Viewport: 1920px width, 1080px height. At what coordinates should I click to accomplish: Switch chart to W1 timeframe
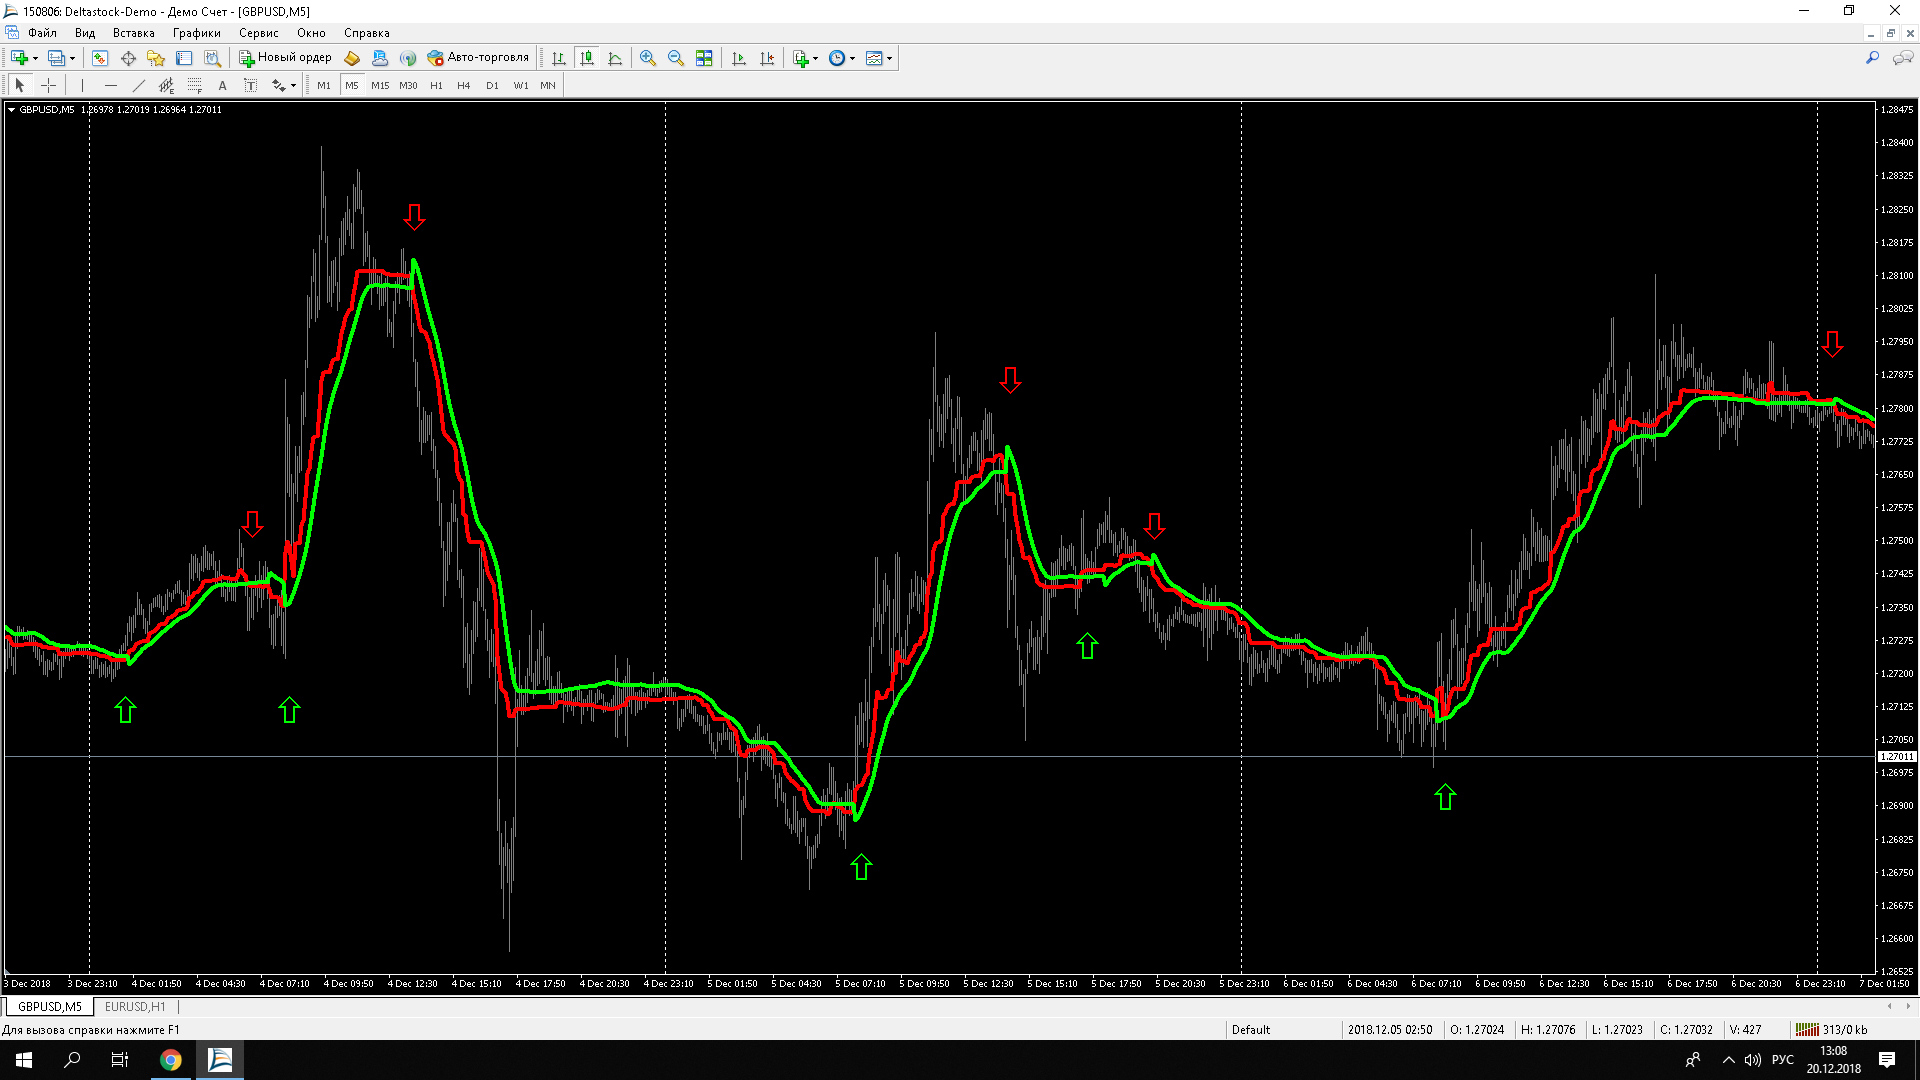tap(521, 85)
